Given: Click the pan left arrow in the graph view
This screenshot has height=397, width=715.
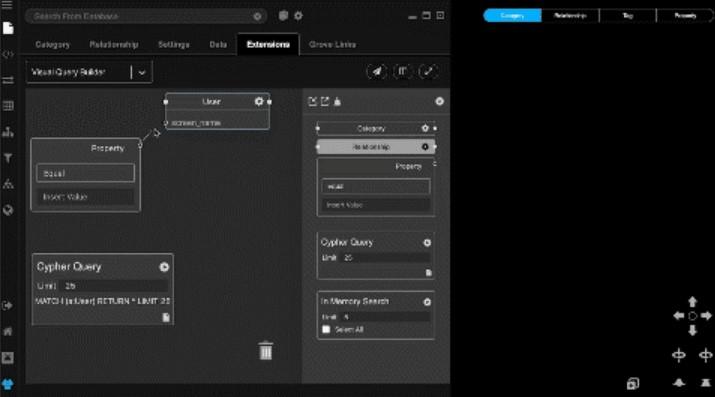Looking at the screenshot, I should (x=679, y=315).
